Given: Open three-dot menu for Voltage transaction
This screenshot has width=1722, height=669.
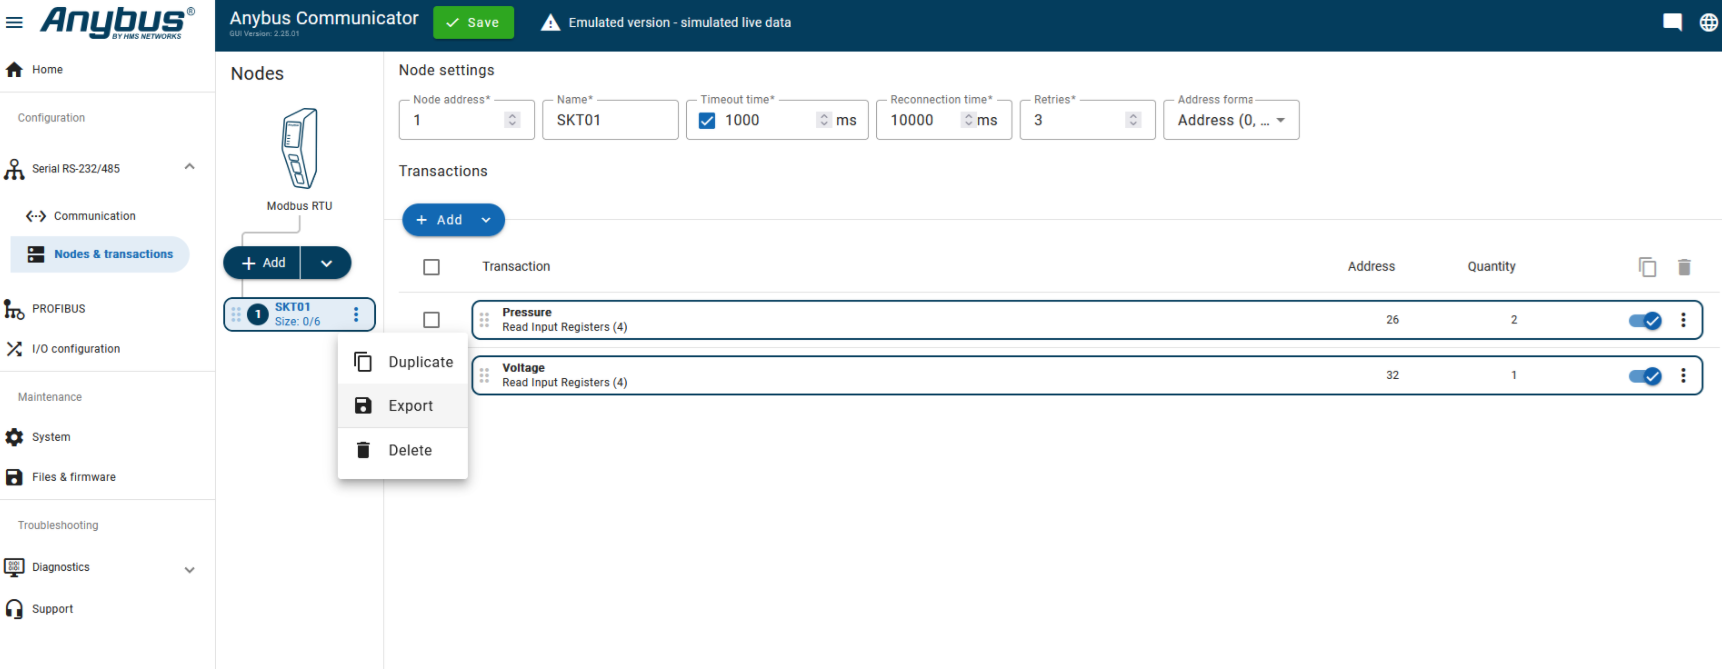Looking at the screenshot, I should [1683, 375].
